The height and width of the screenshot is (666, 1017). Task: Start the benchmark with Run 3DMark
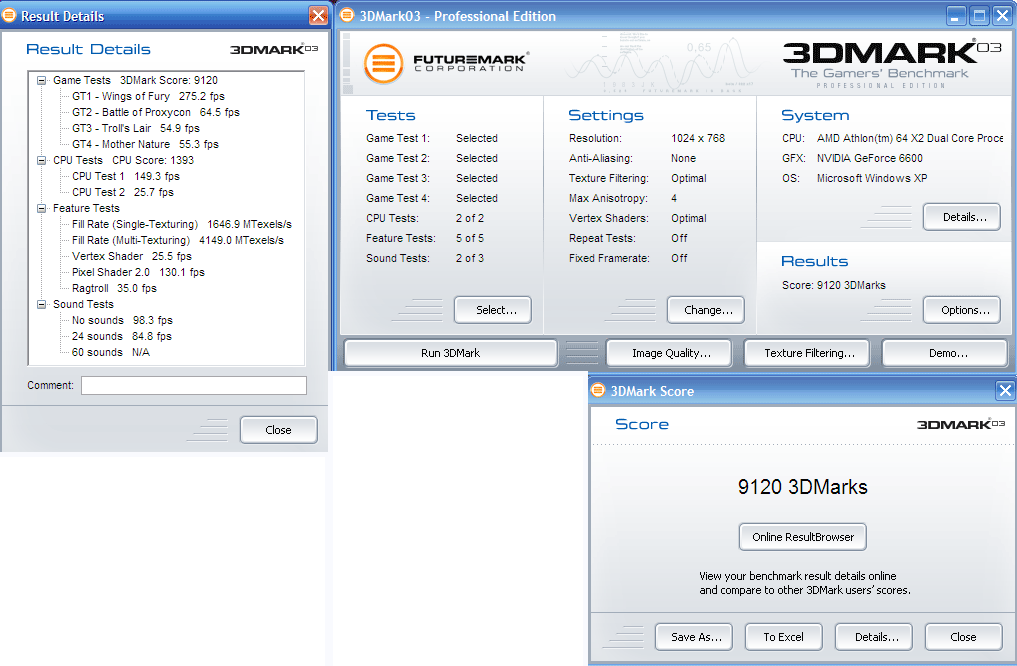451,353
